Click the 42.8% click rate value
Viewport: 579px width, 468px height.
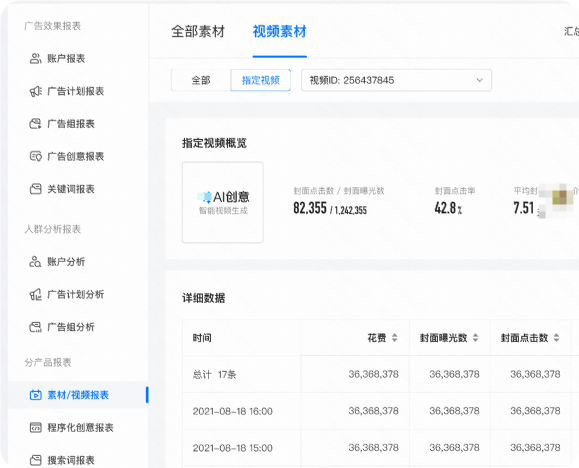click(448, 208)
